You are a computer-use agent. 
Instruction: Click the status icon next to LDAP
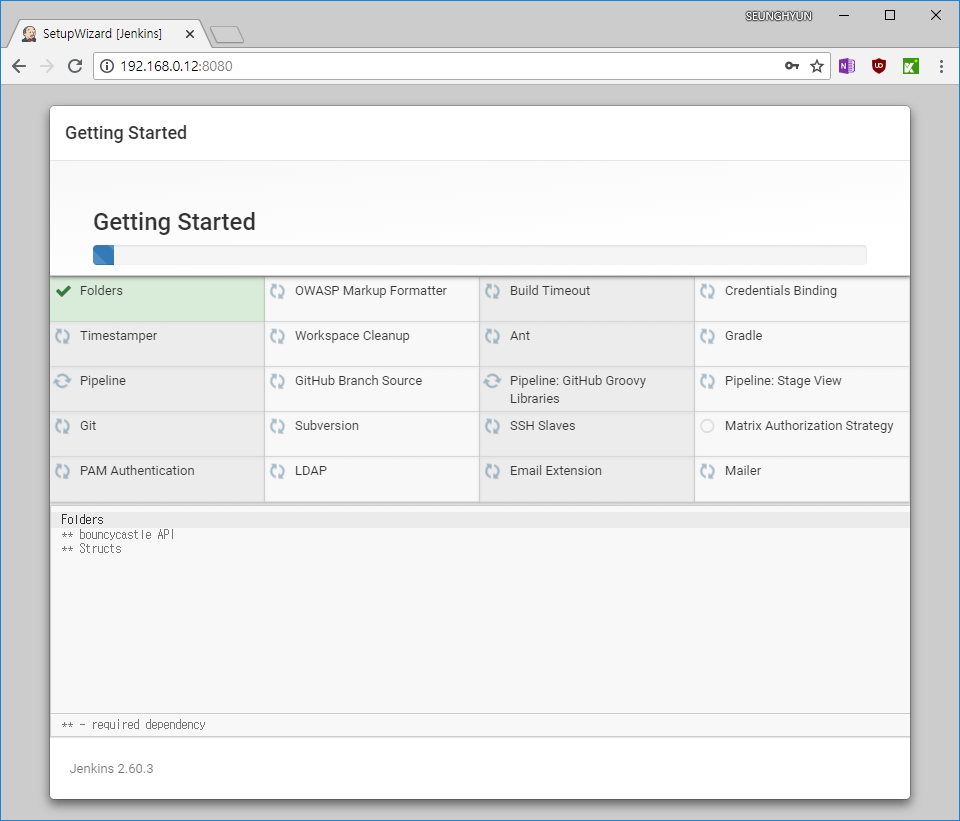(278, 471)
